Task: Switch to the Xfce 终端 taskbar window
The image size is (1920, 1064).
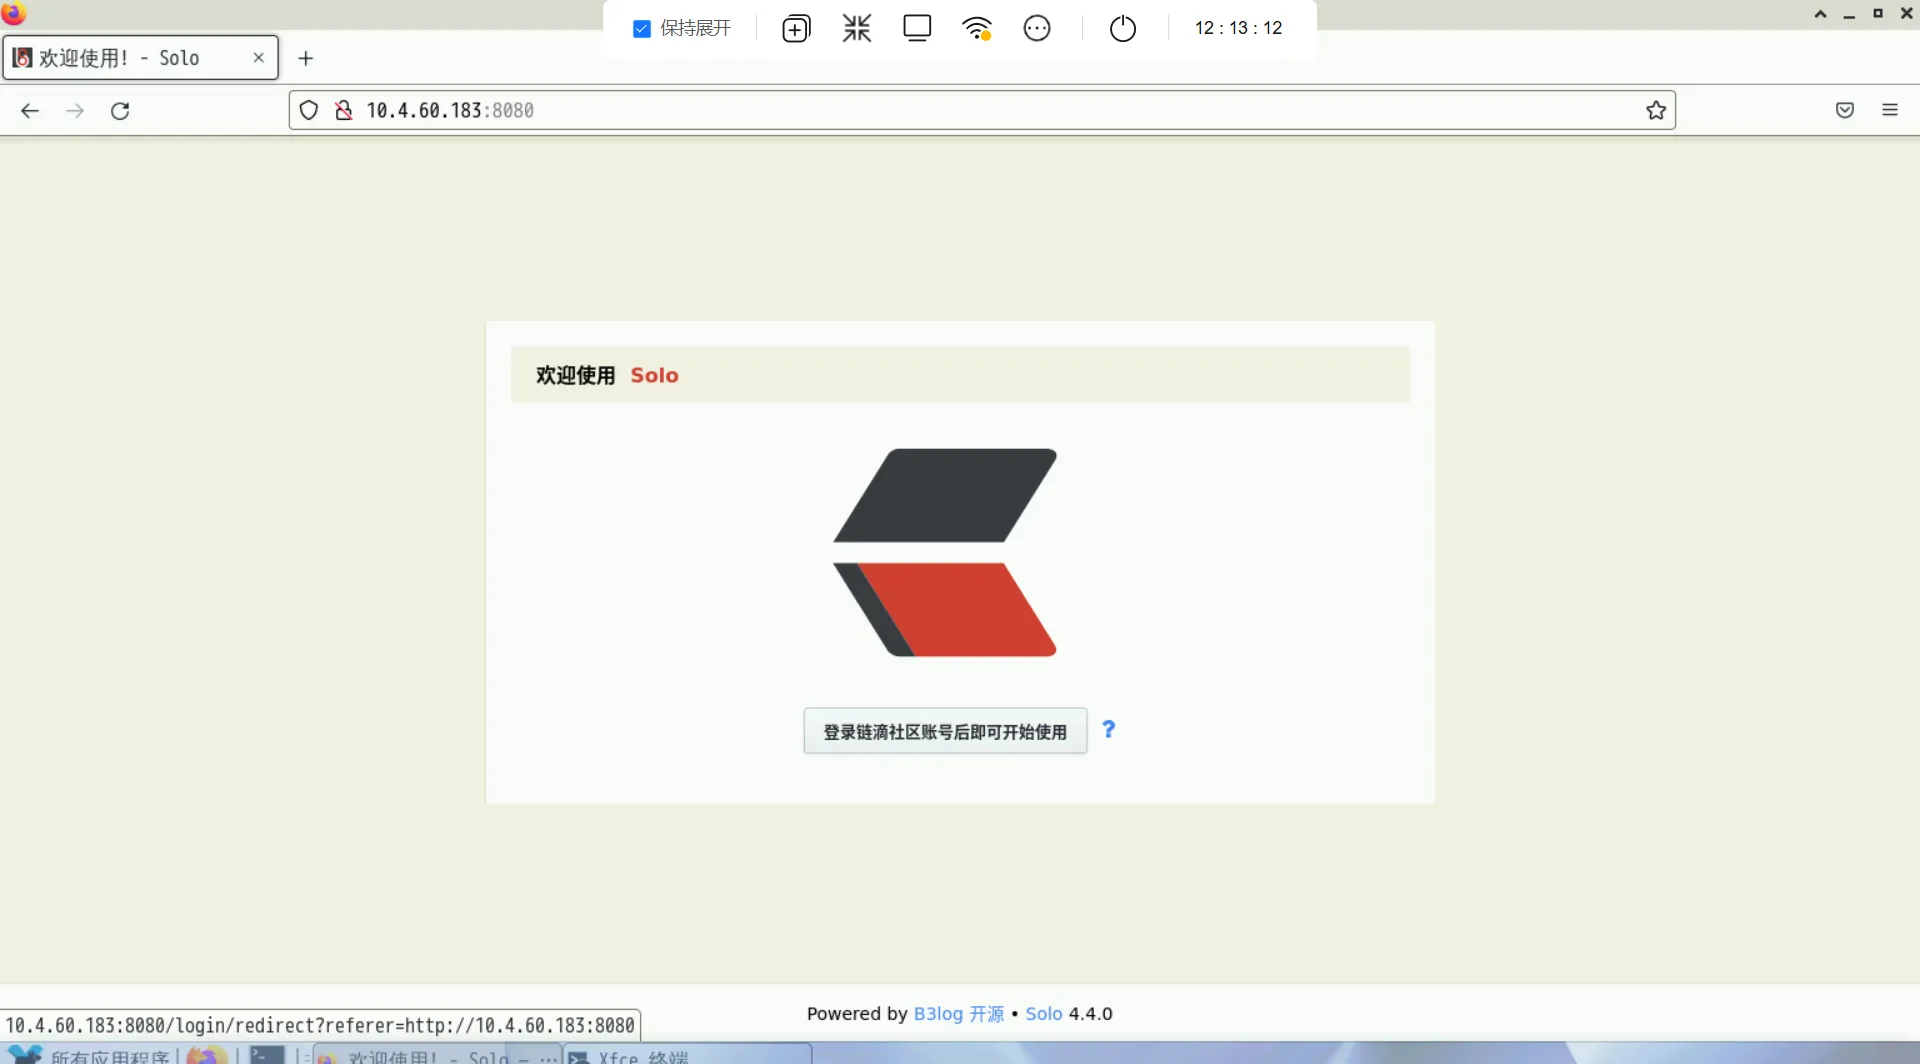Action: (688, 1055)
